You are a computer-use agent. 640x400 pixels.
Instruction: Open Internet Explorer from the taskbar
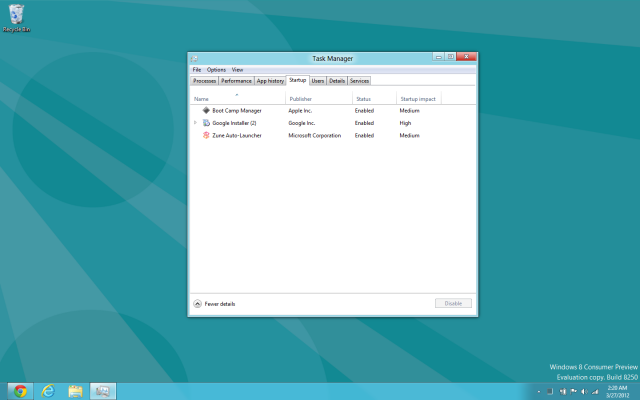(x=48, y=390)
